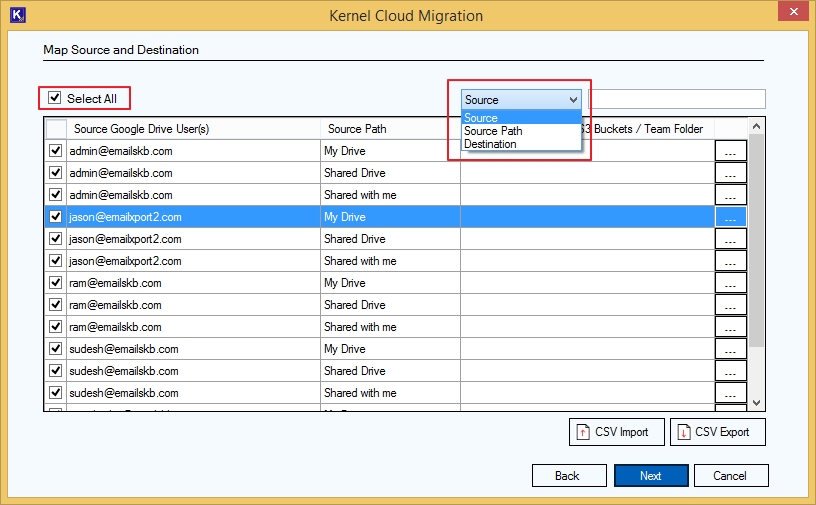Uncheck sudesh@emailskb.com My Drive checkbox
This screenshot has height=505, width=816.
click(x=55, y=349)
